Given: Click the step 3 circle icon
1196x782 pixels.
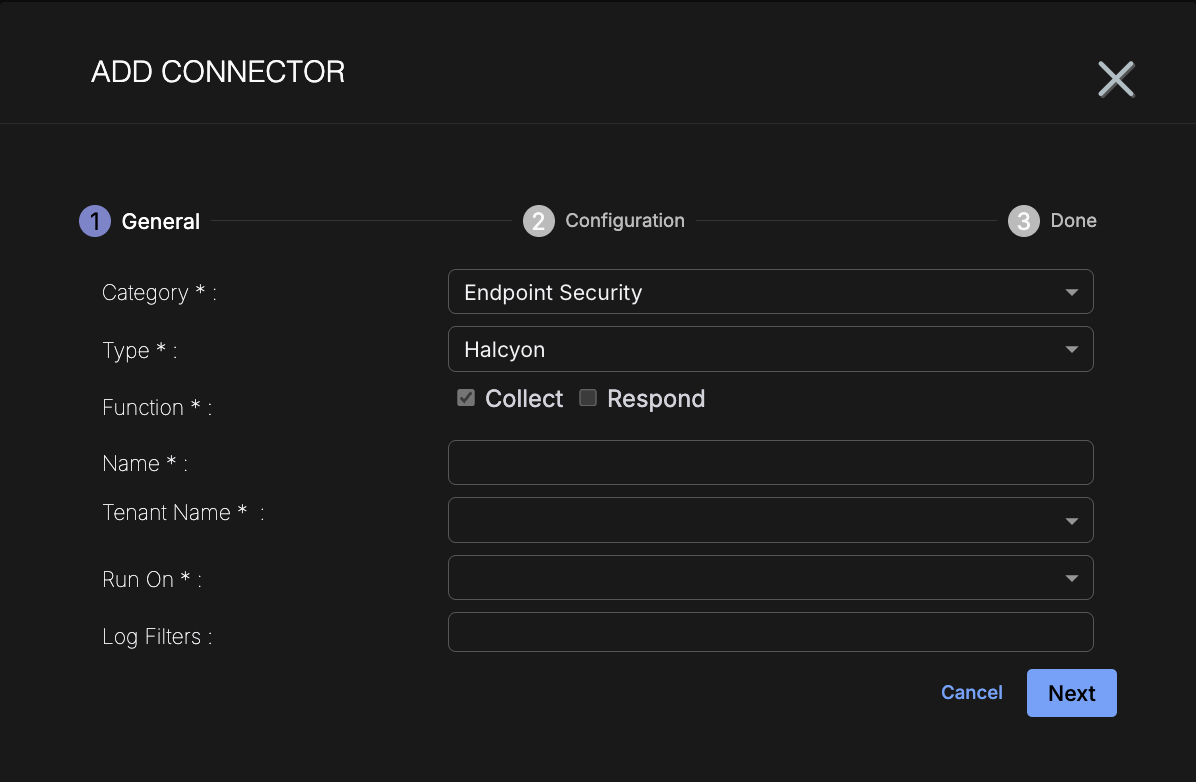Looking at the screenshot, I should tap(1023, 221).
